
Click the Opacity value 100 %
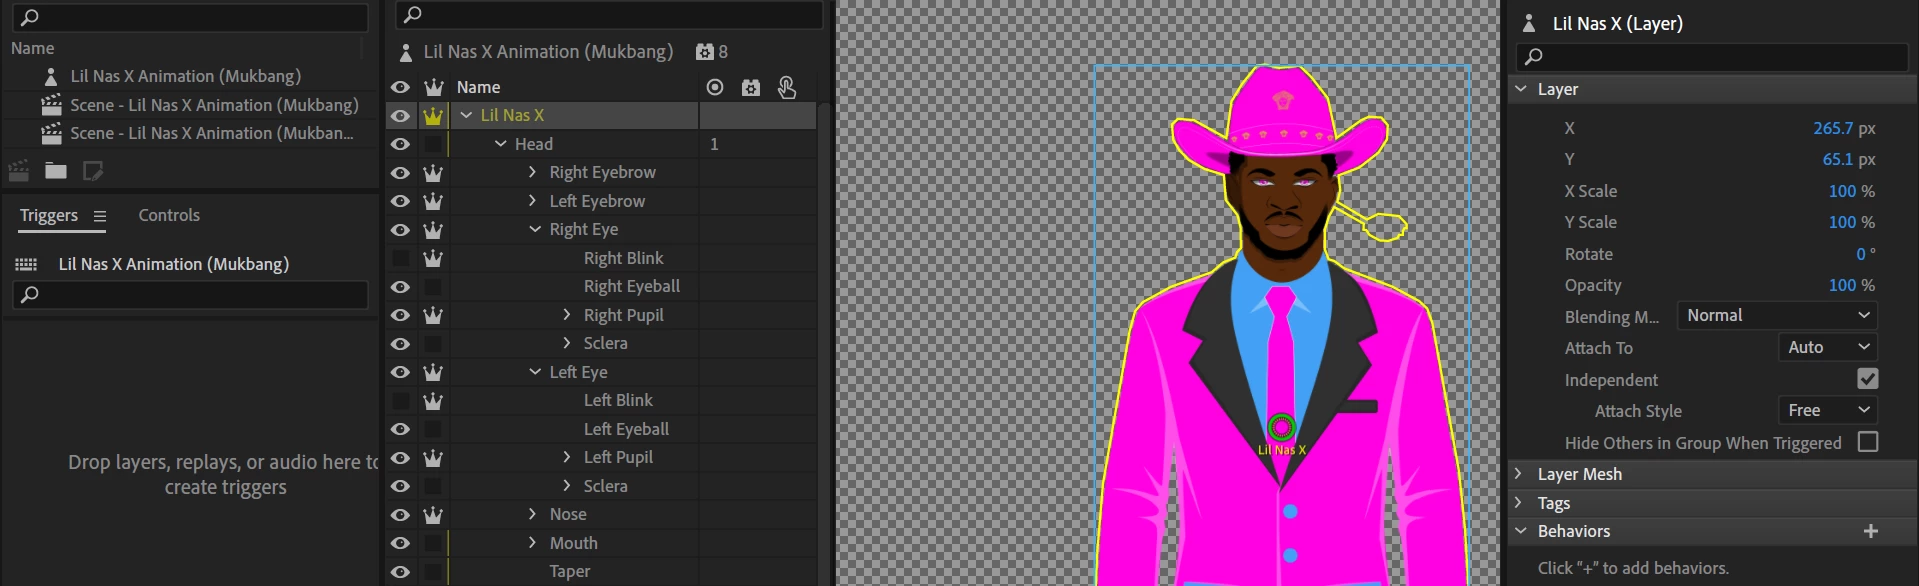point(1852,285)
